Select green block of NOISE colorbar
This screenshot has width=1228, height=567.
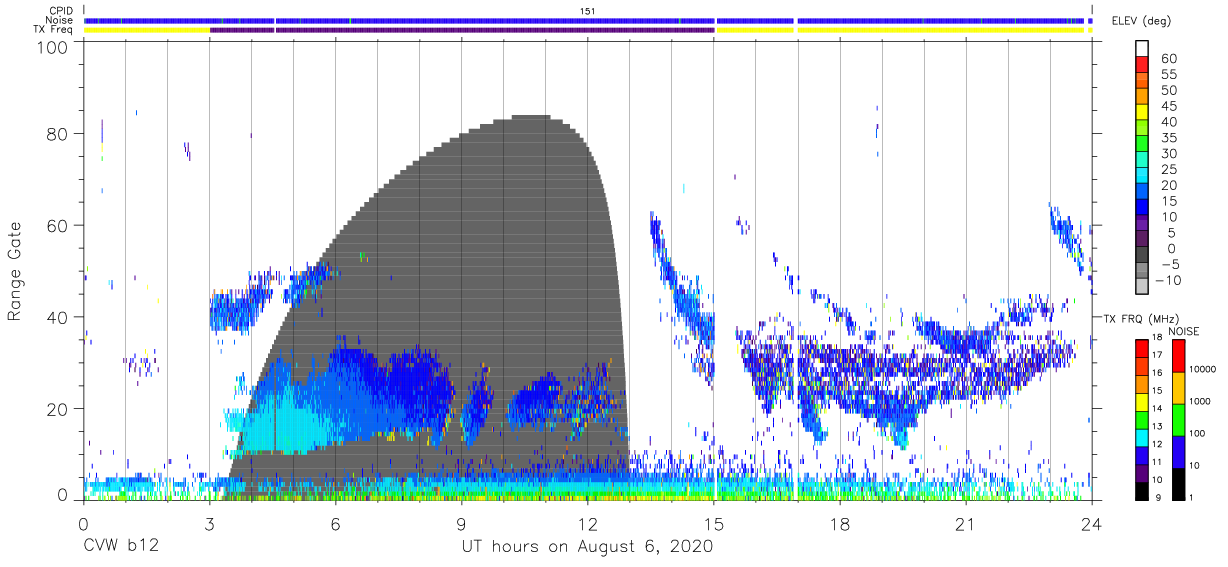(1178, 419)
